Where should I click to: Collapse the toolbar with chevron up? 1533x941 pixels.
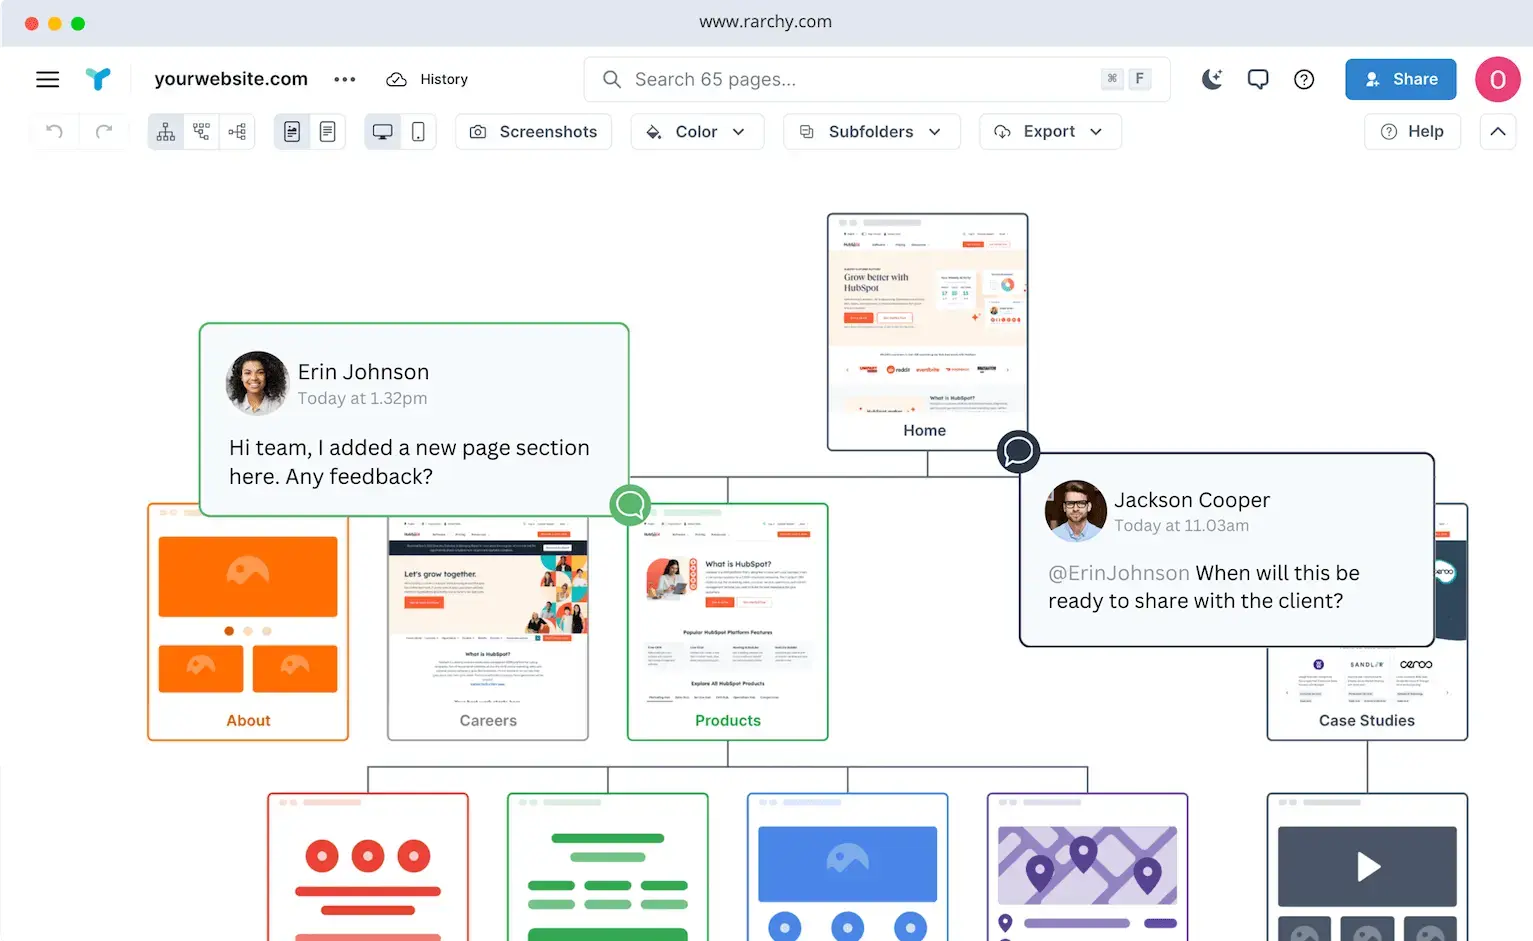[1497, 131]
